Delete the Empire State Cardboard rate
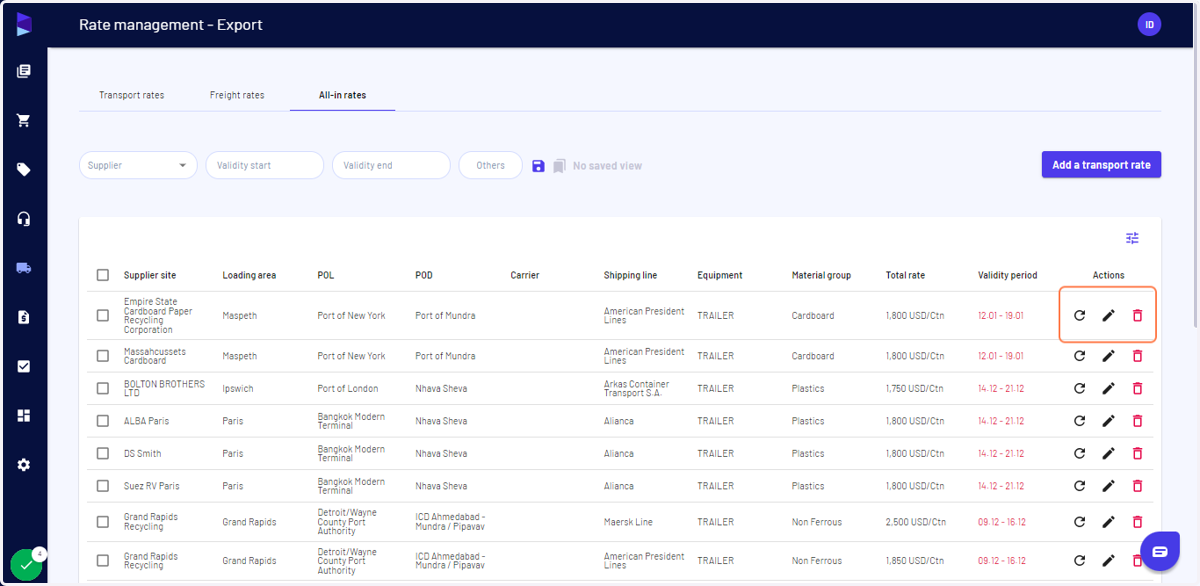This screenshot has height=586, width=1200. click(1137, 316)
